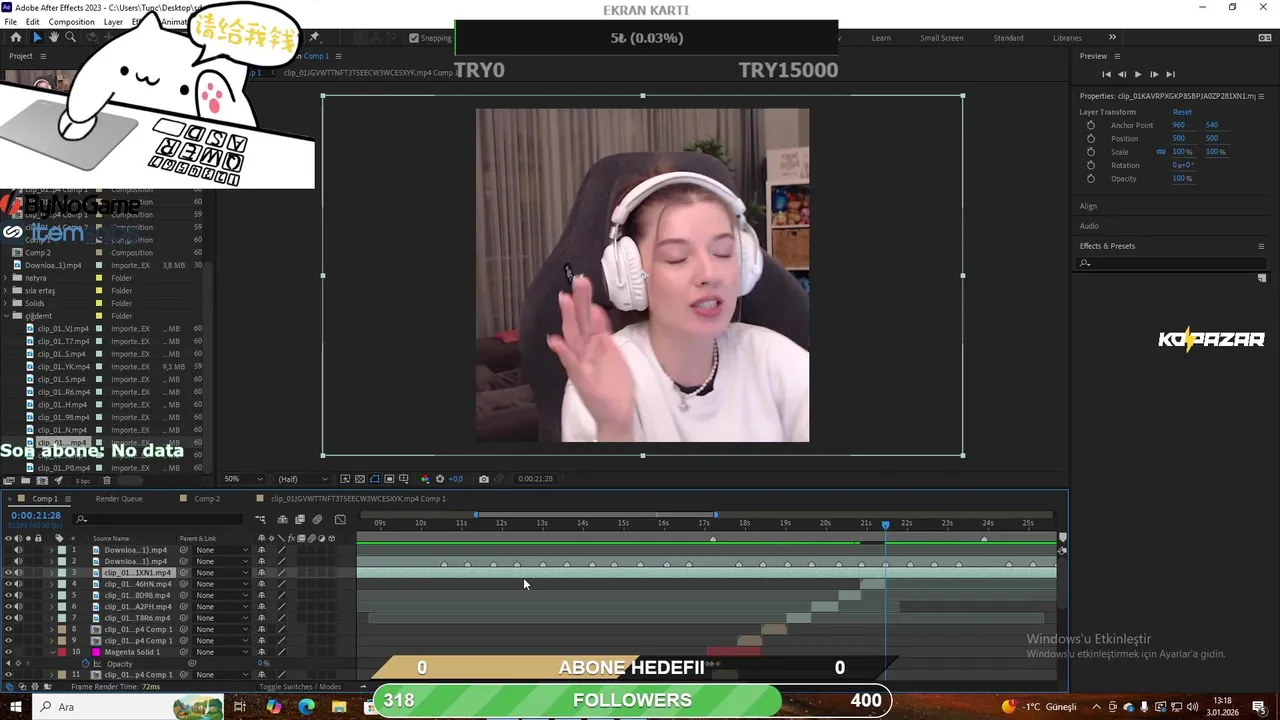Expand the Audio panel
This screenshot has width=1280, height=720.
[1089, 226]
